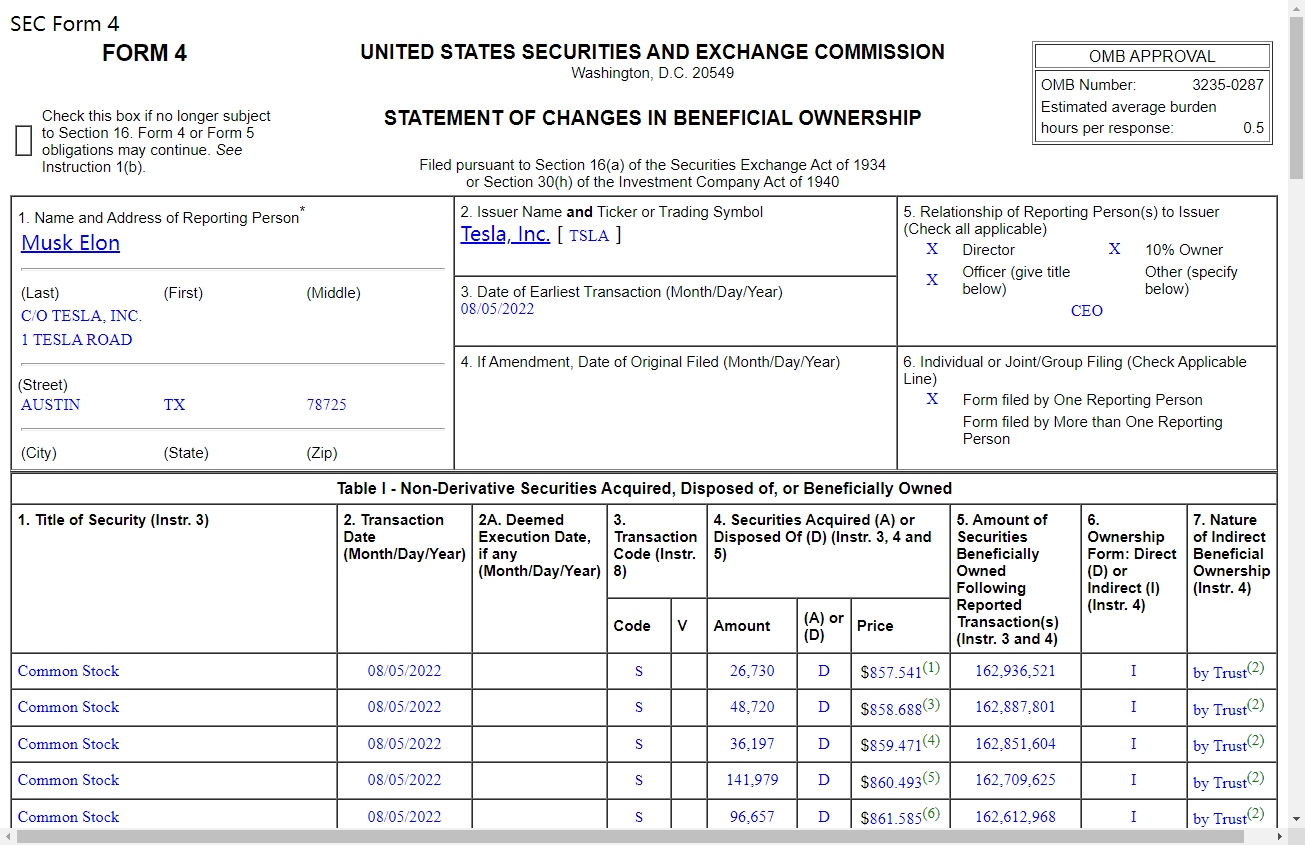
Task: Click the TSLA ticker symbol text
Action: tap(589, 236)
